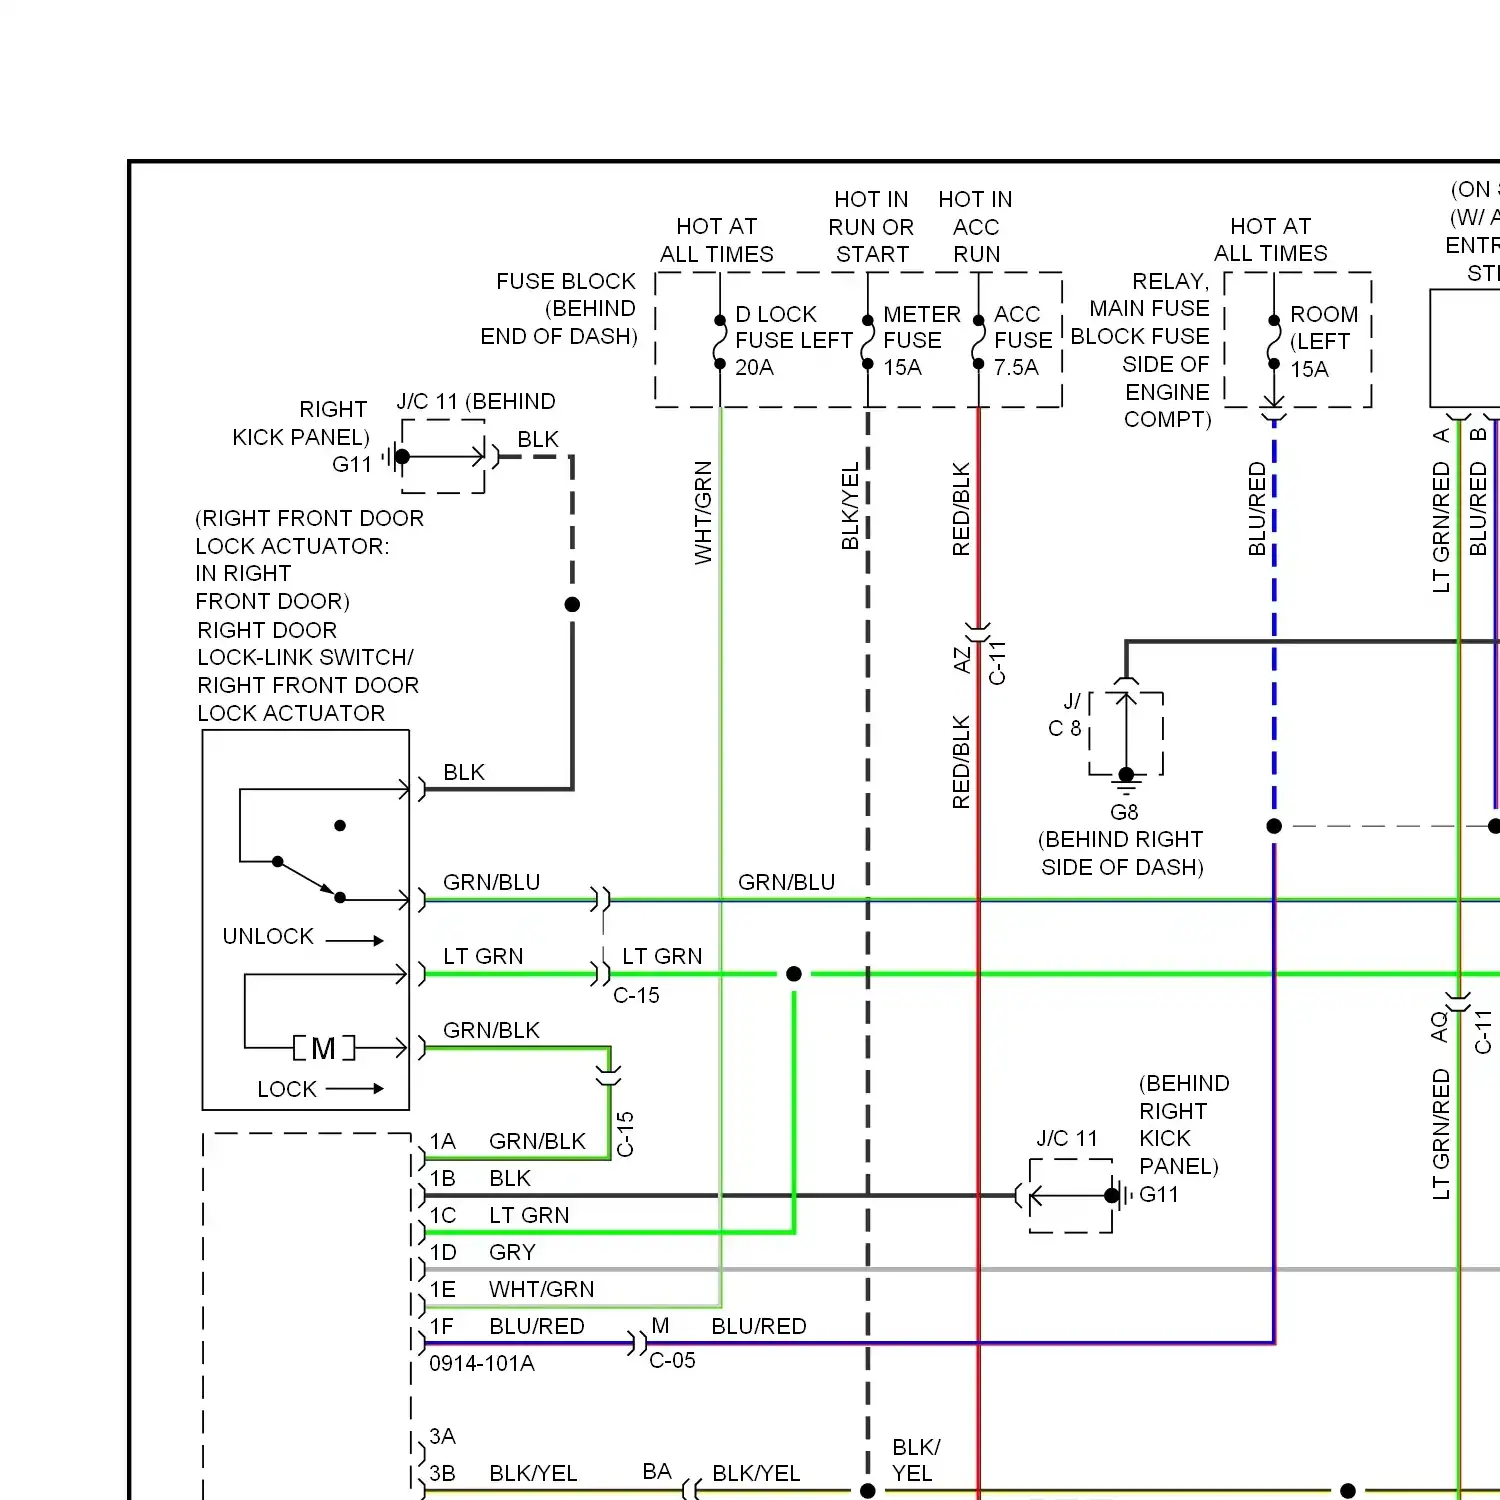The width and height of the screenshot is (1500, 1500).
Task: Click the splice dot on LT GRN wire
Action: coord(794,974)
